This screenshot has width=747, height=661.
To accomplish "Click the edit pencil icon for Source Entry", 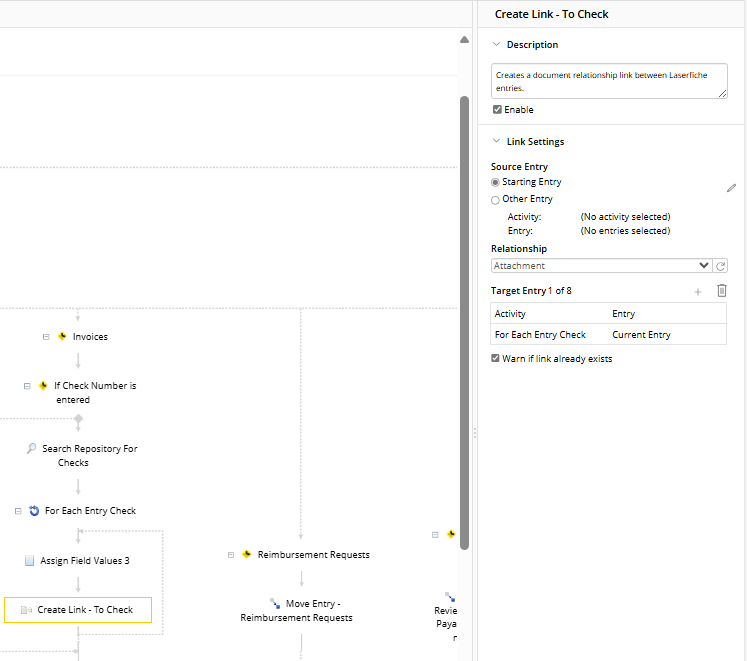I will click(731, 188).
